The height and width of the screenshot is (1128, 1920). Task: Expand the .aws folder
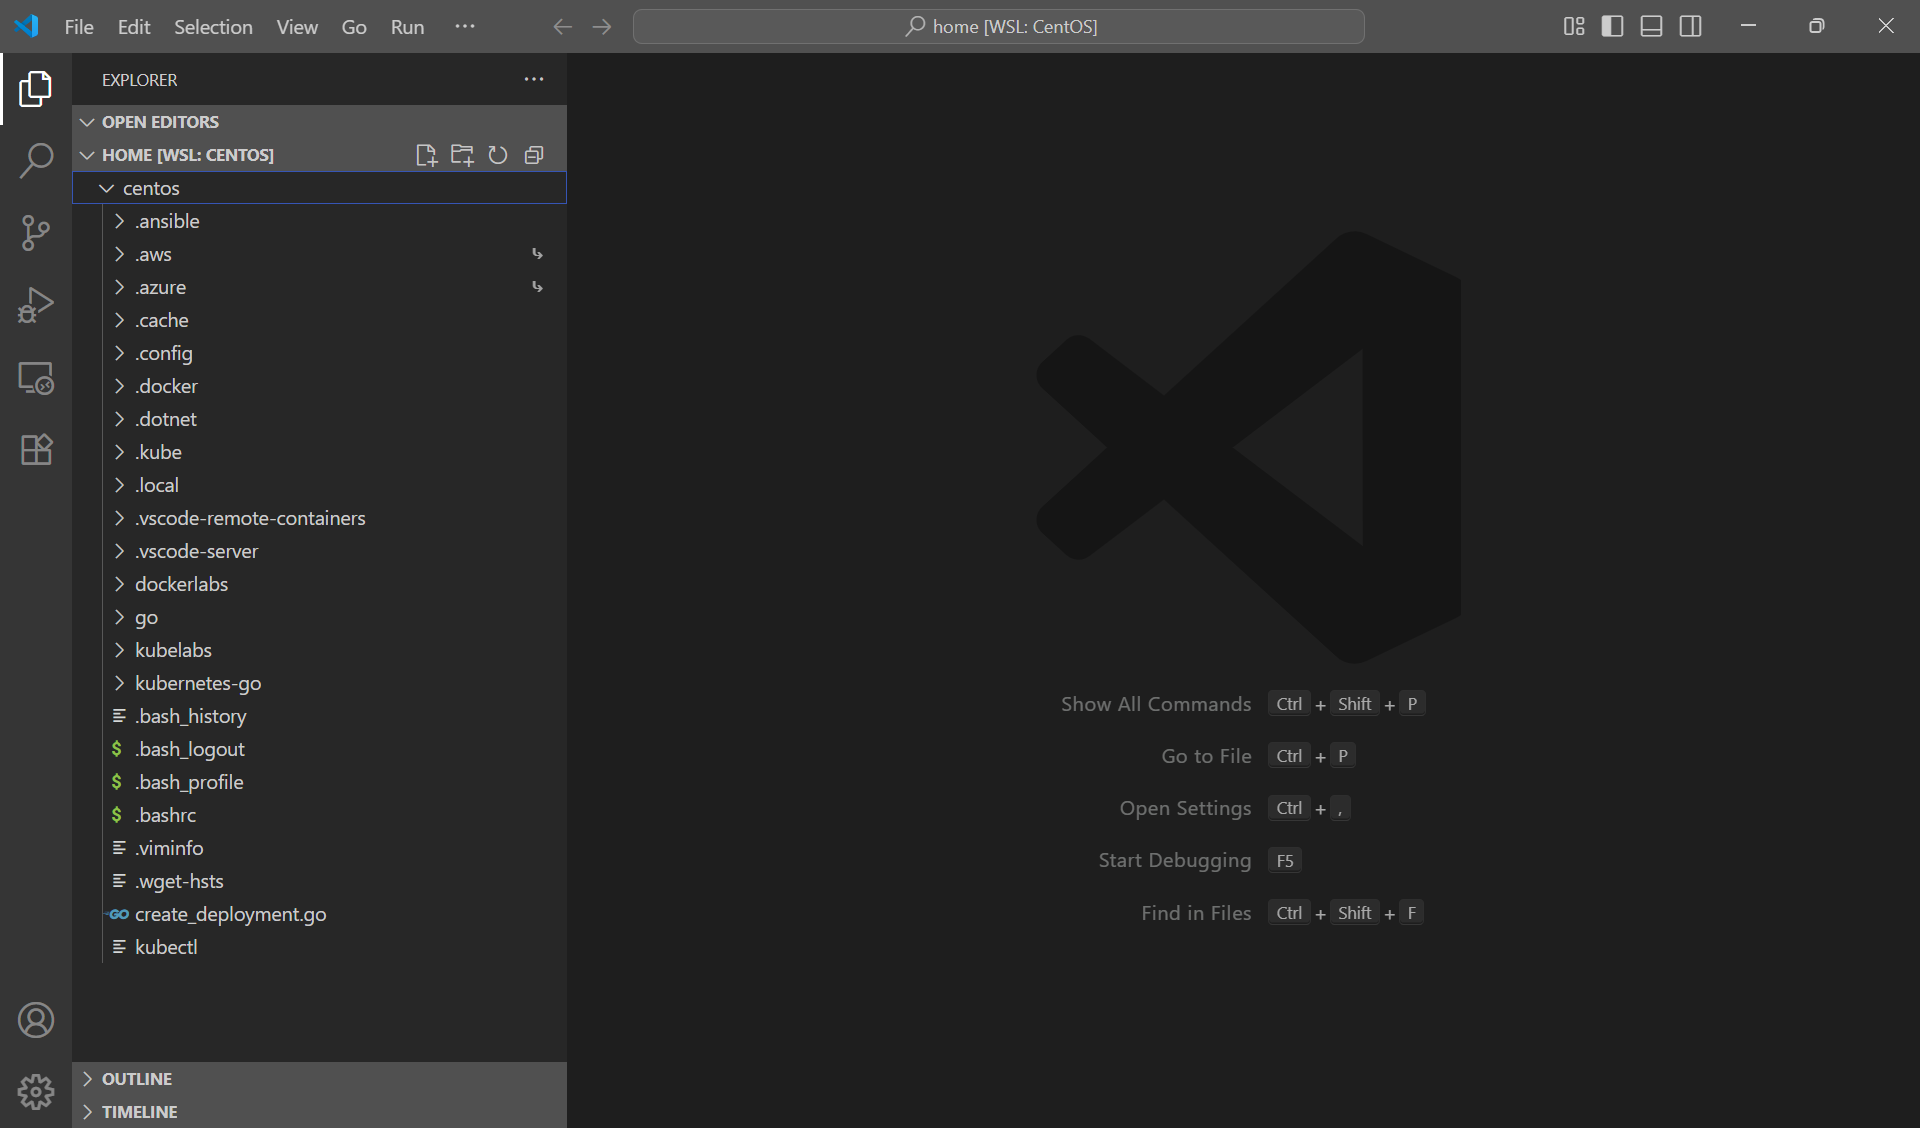point(319,254)
